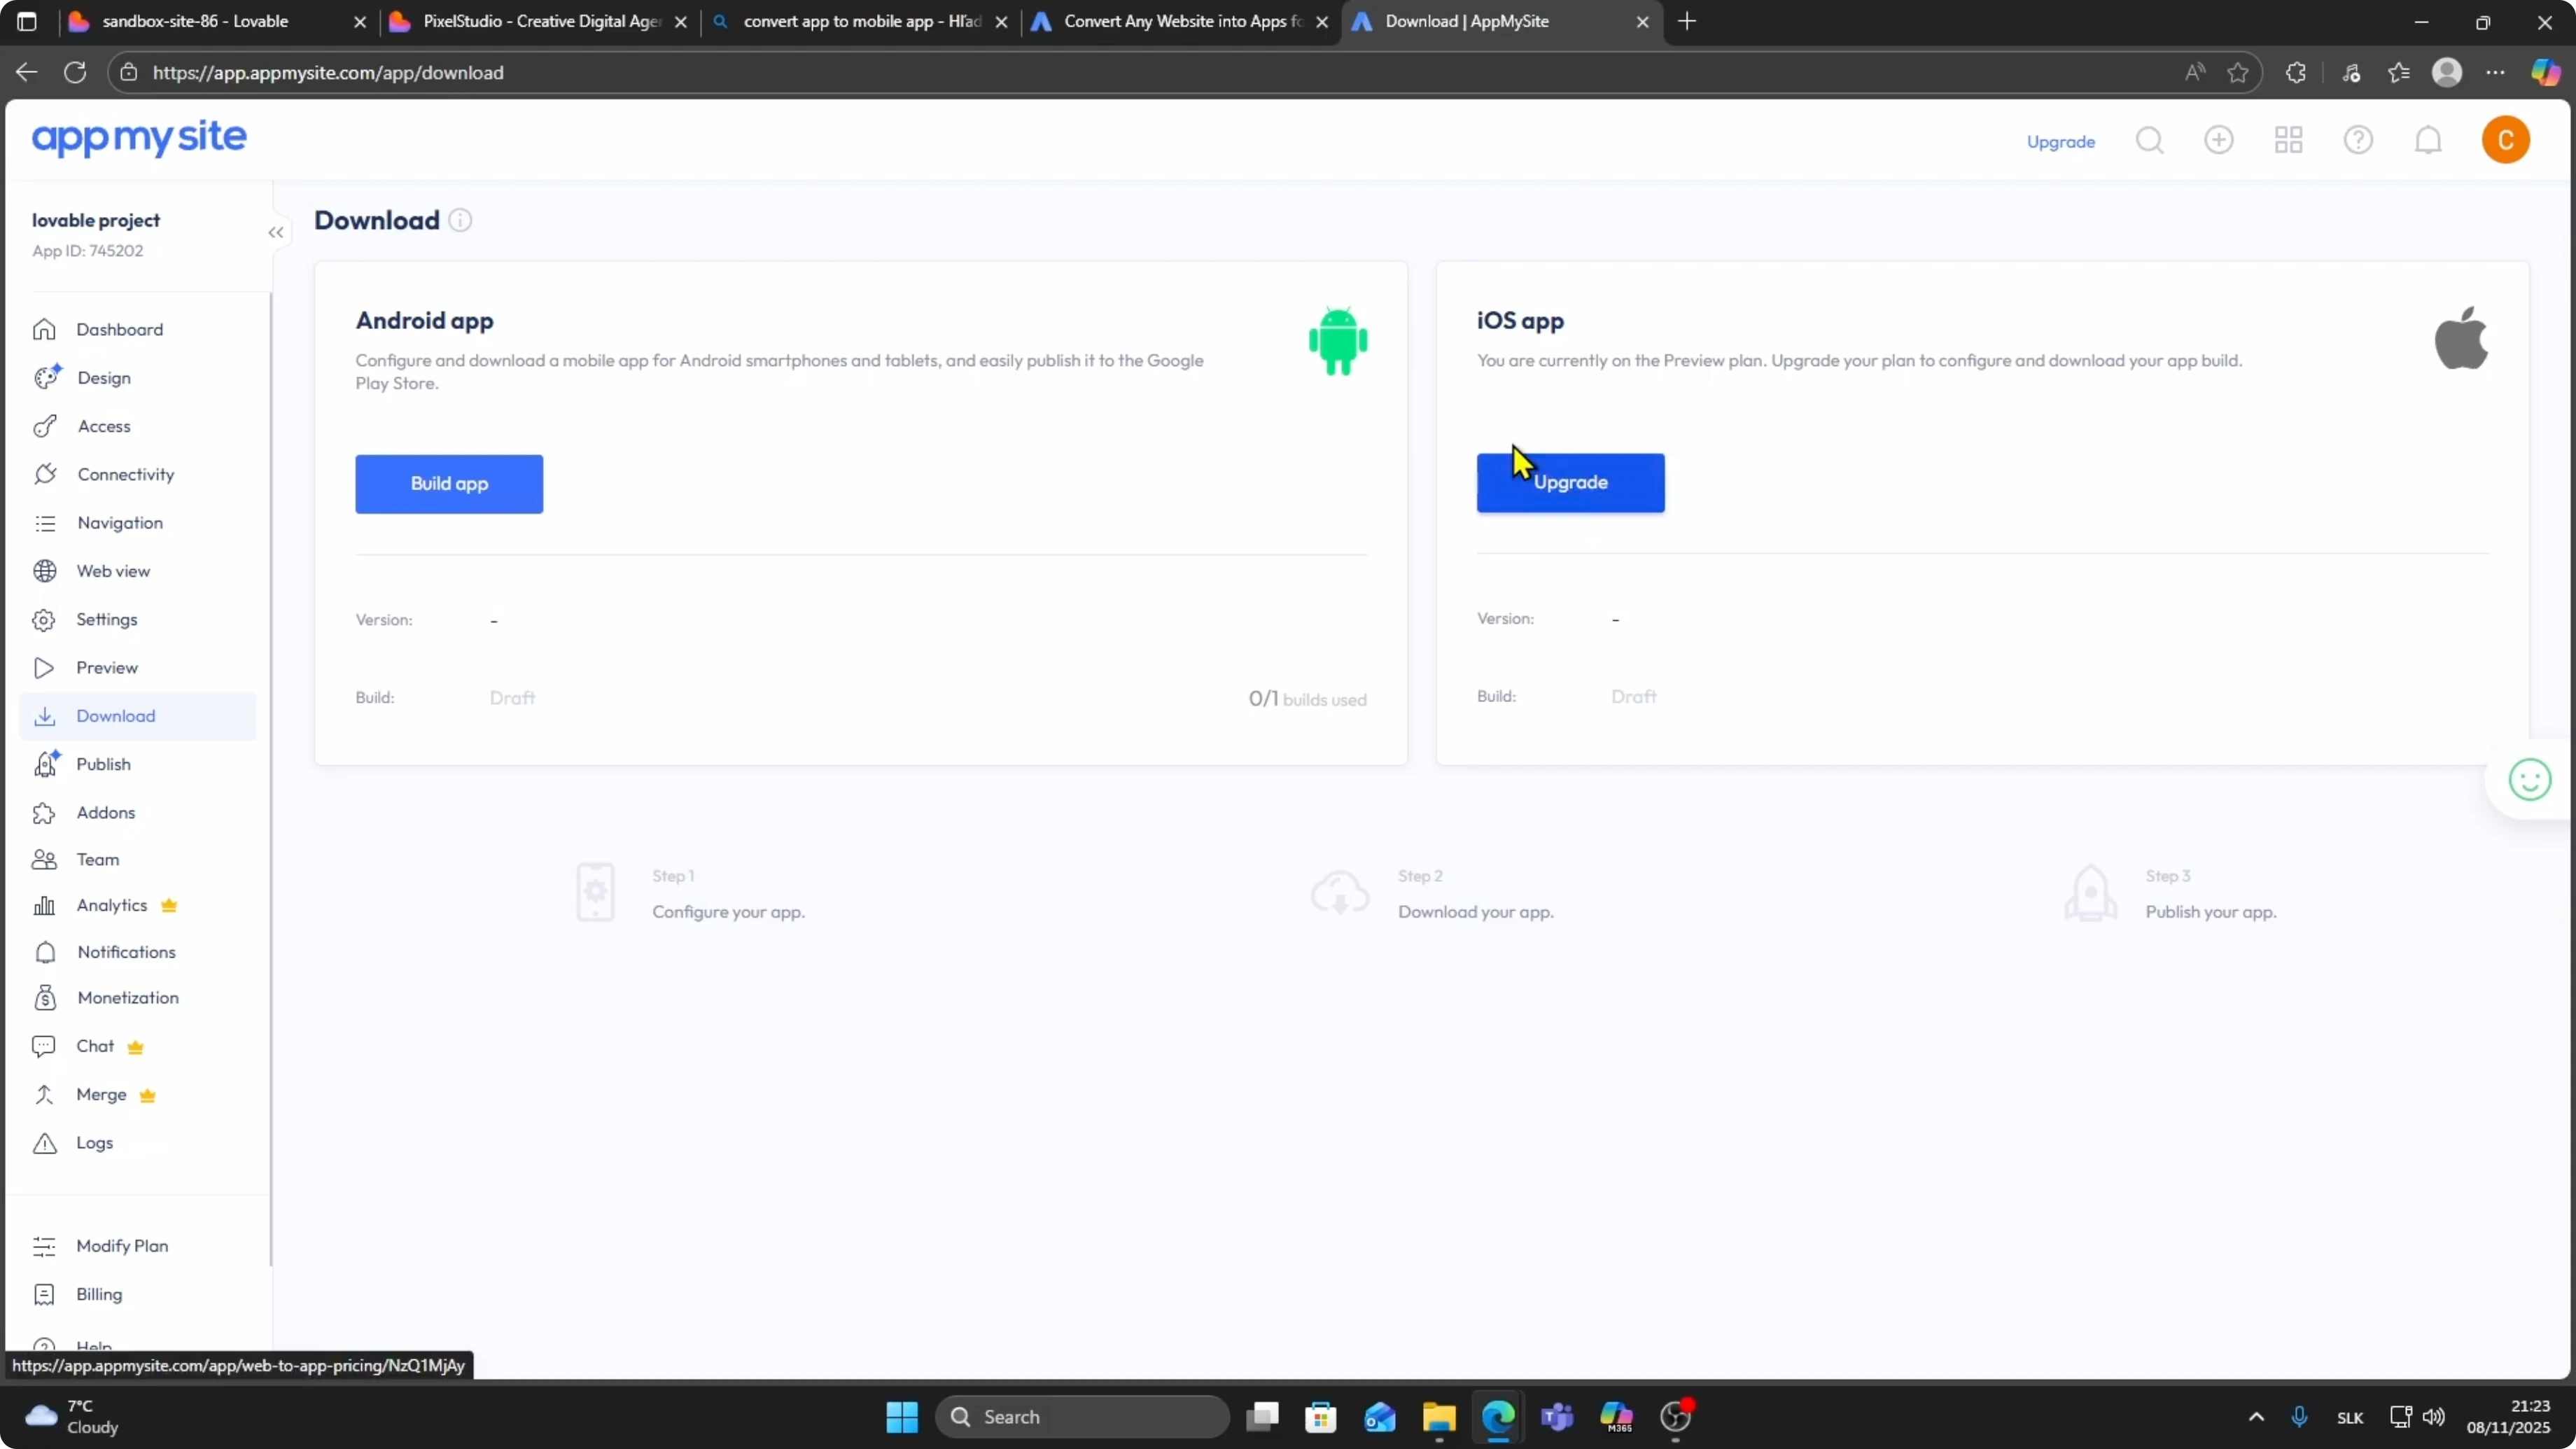Click the Monetization money bag icon
The image size is (2576, 1449).
pos(45,998)
